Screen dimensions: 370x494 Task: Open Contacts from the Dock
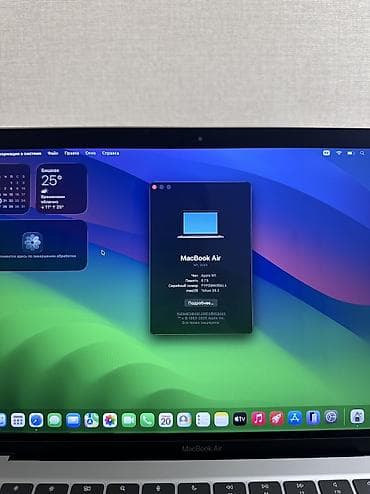184,420
